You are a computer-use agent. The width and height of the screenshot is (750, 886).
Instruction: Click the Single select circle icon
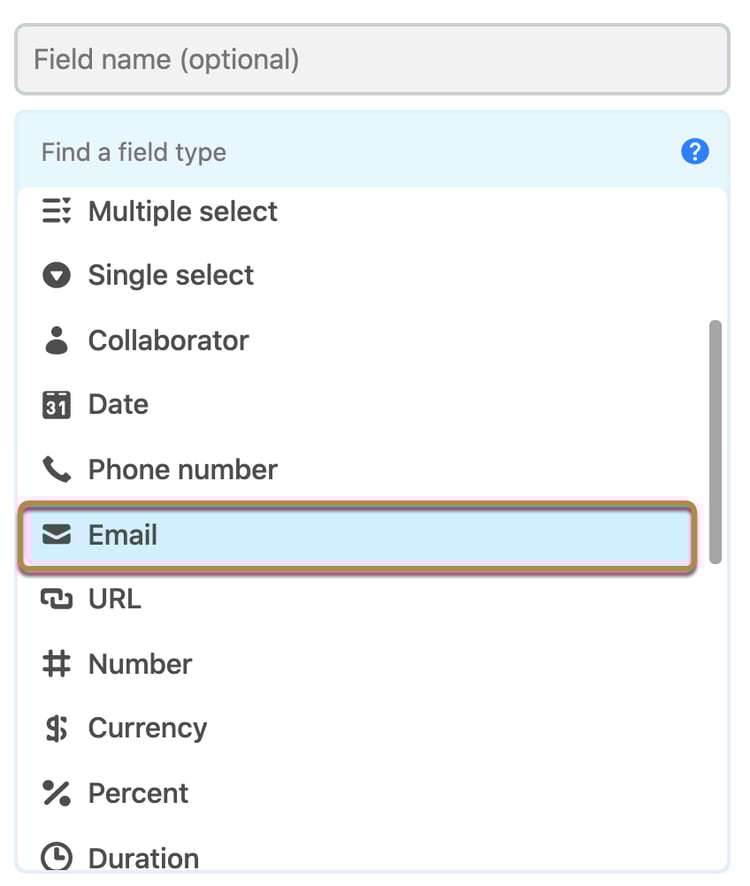pos(57,275)
